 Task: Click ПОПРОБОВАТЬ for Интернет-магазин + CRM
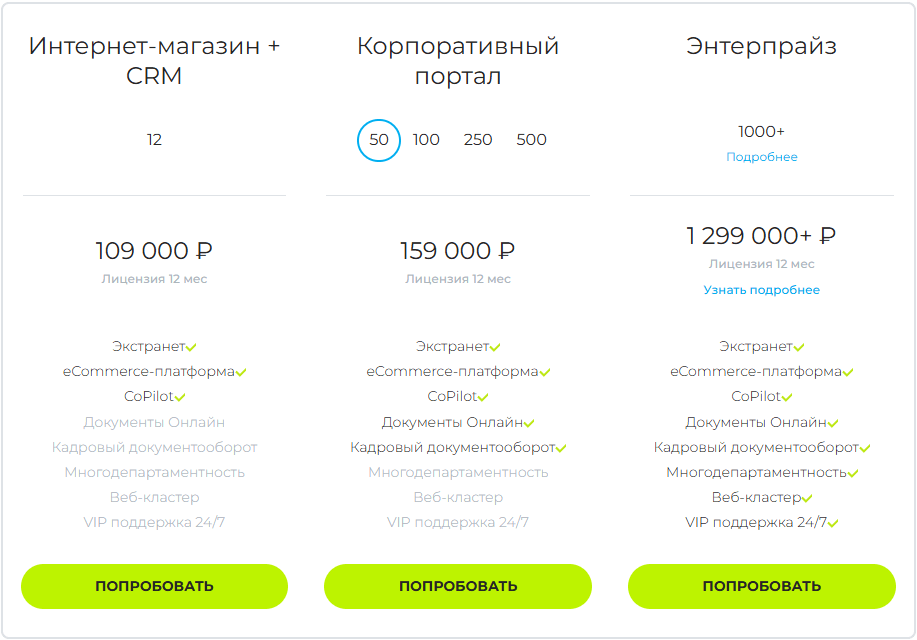click(154, 586)
